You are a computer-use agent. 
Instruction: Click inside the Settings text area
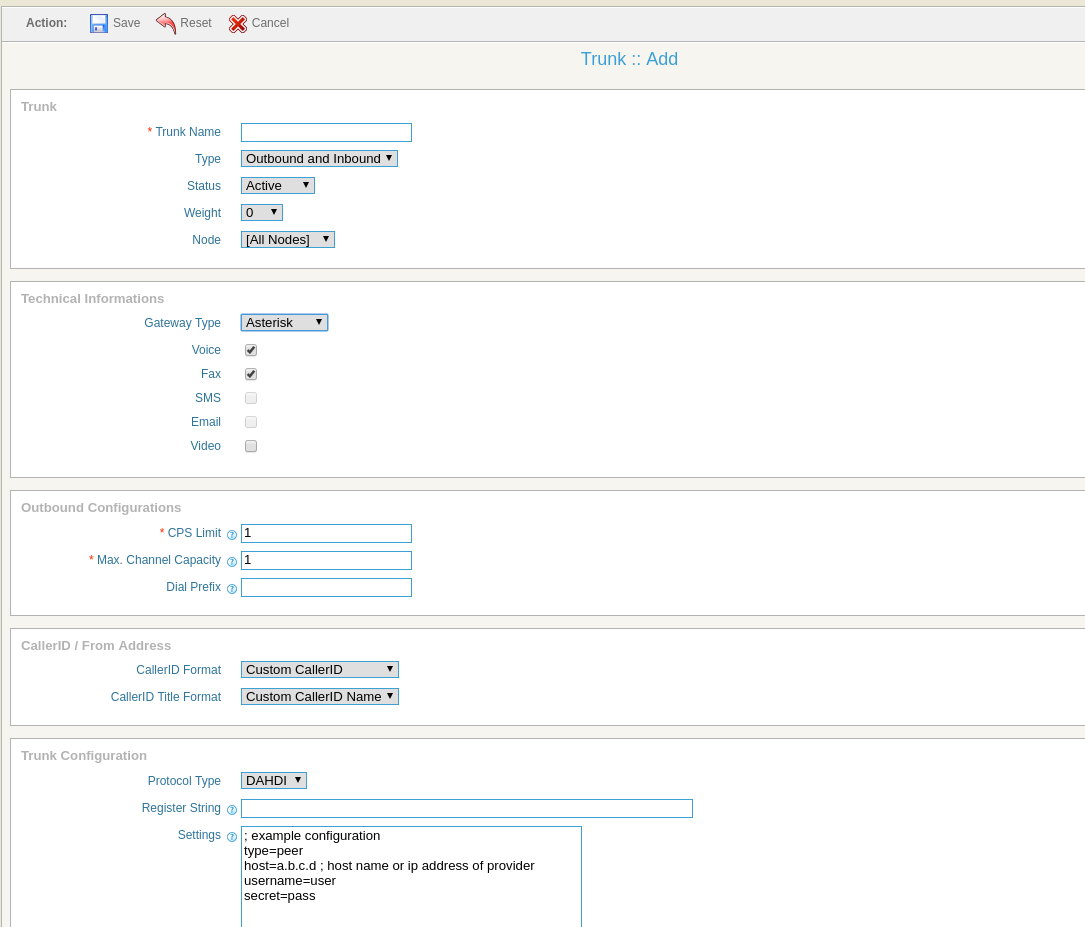point(412,876)
